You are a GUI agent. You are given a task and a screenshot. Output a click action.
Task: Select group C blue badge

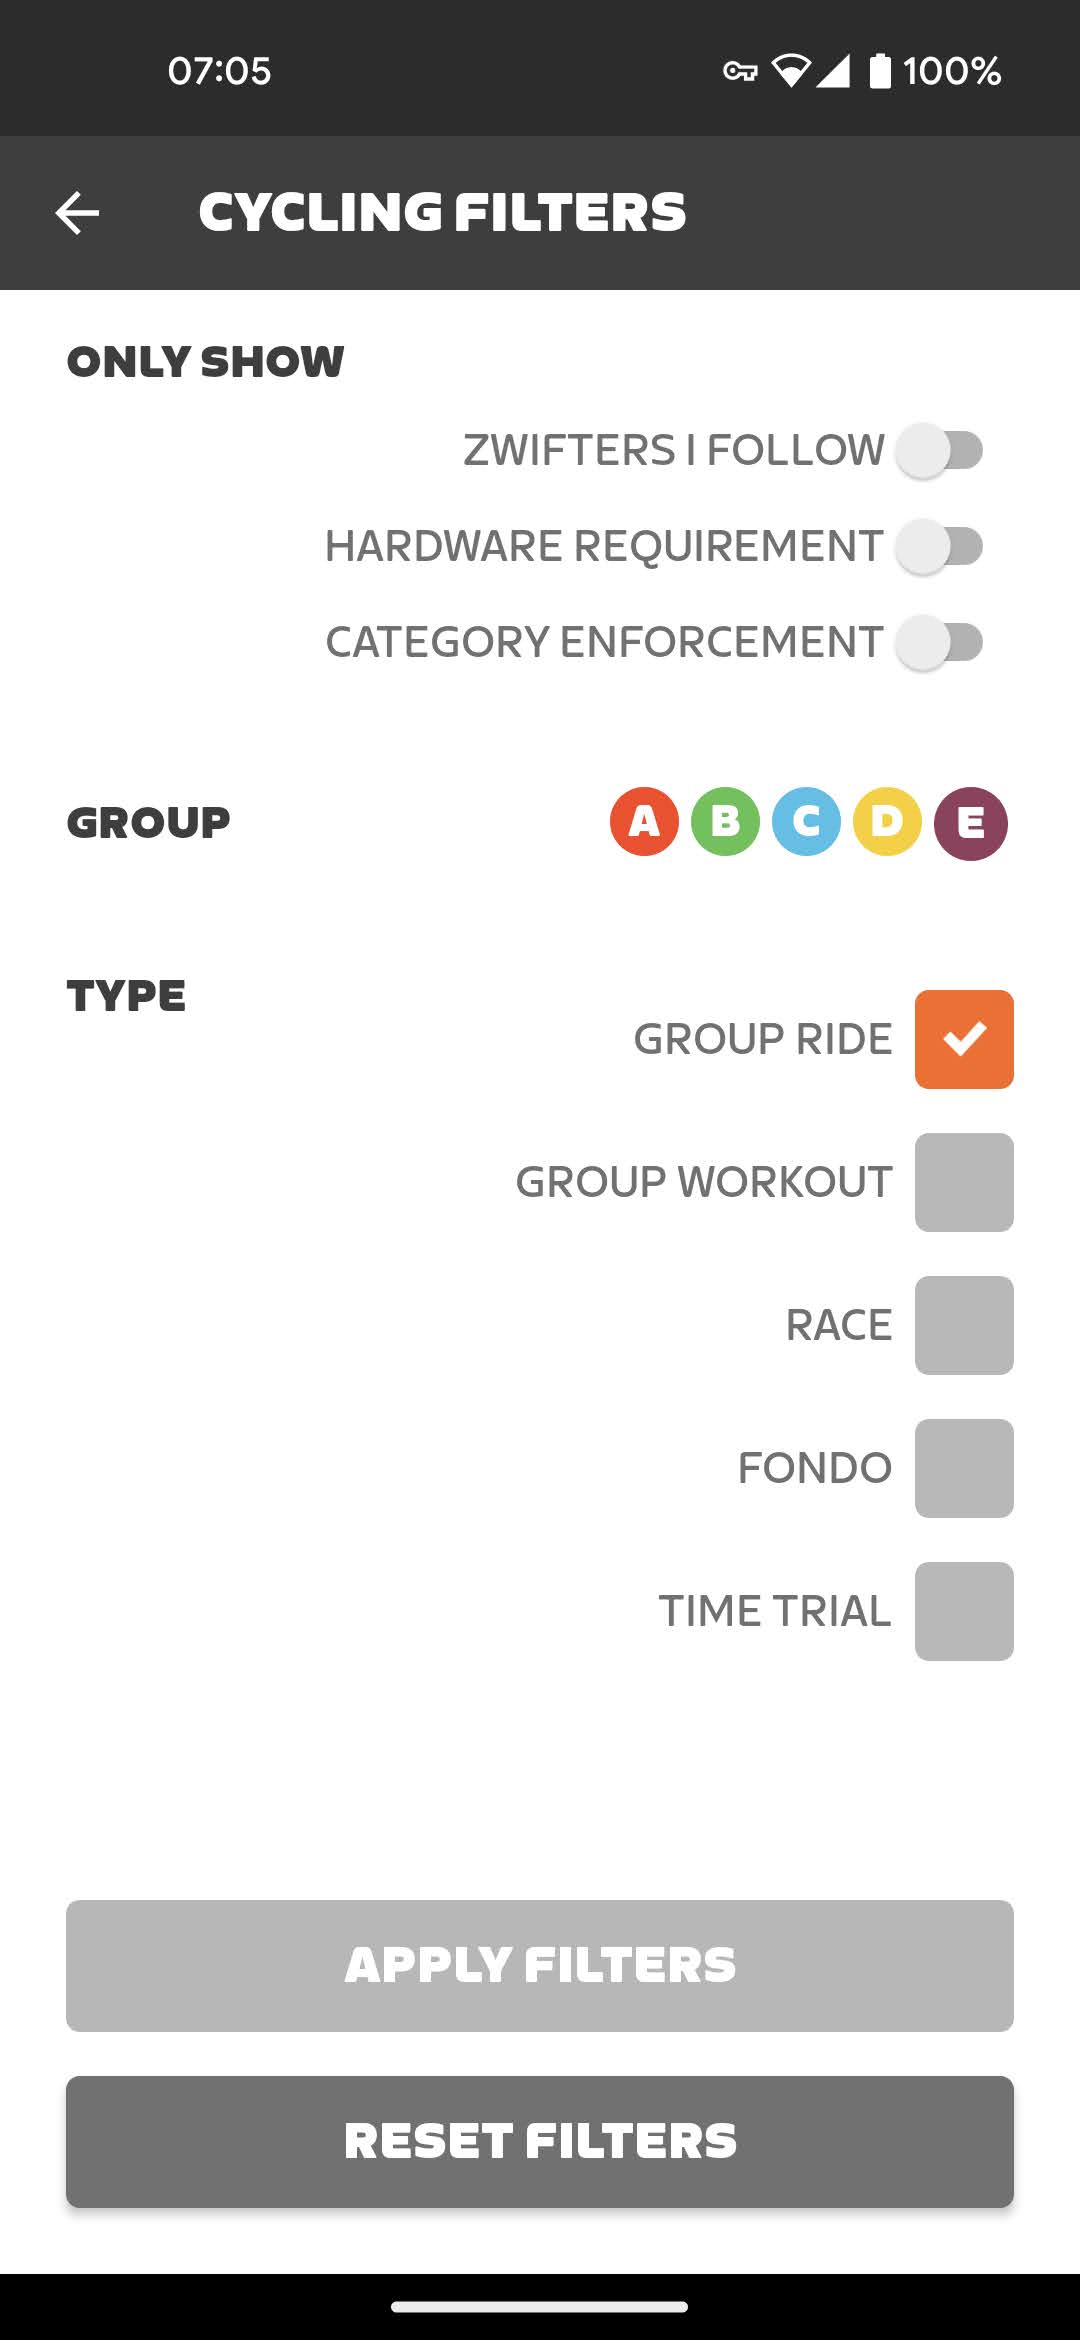806,822
